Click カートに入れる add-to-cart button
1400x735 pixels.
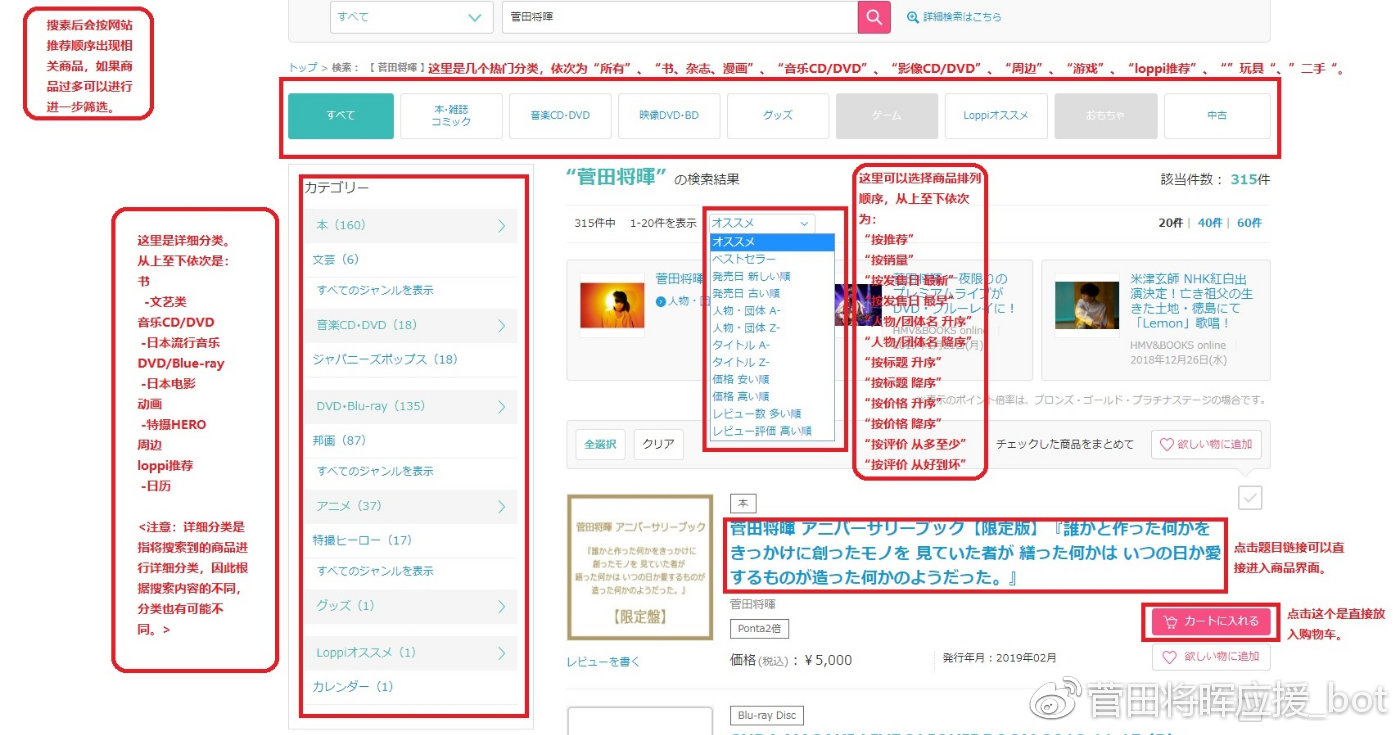click(1211, 622)
